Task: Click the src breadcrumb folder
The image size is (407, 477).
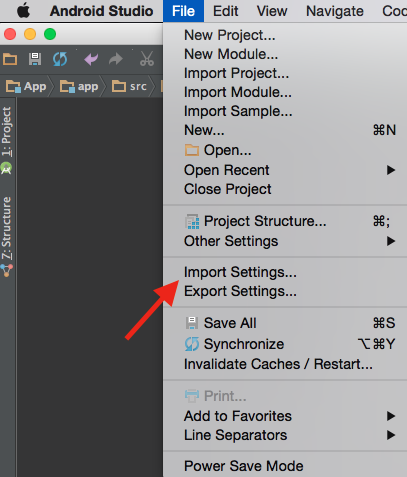Action: click(129, 87)
